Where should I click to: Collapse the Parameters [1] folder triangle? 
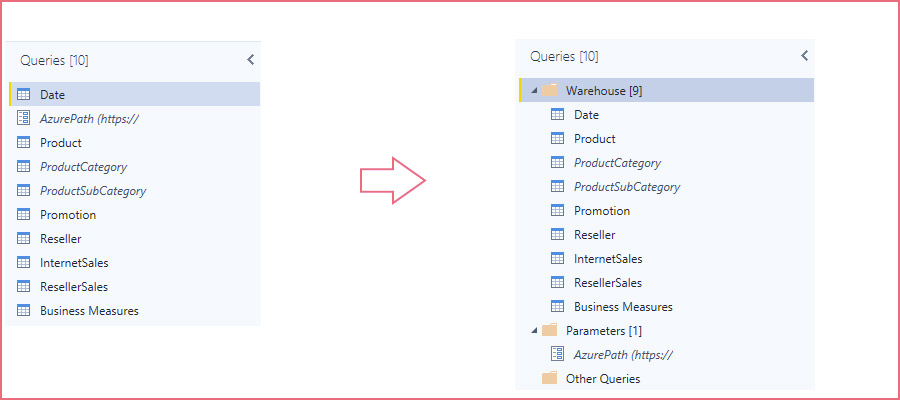534,331
